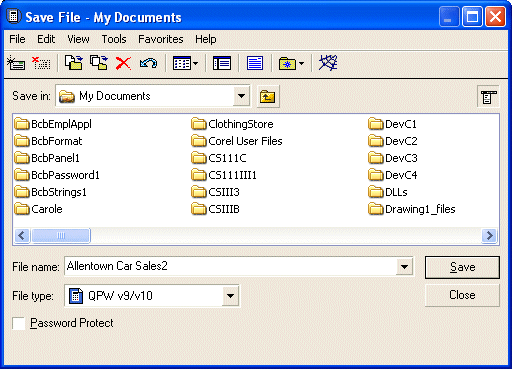Open the Help menu
Image resolution: width=512 pixels, height=369 pixels.
click(206, 39)
